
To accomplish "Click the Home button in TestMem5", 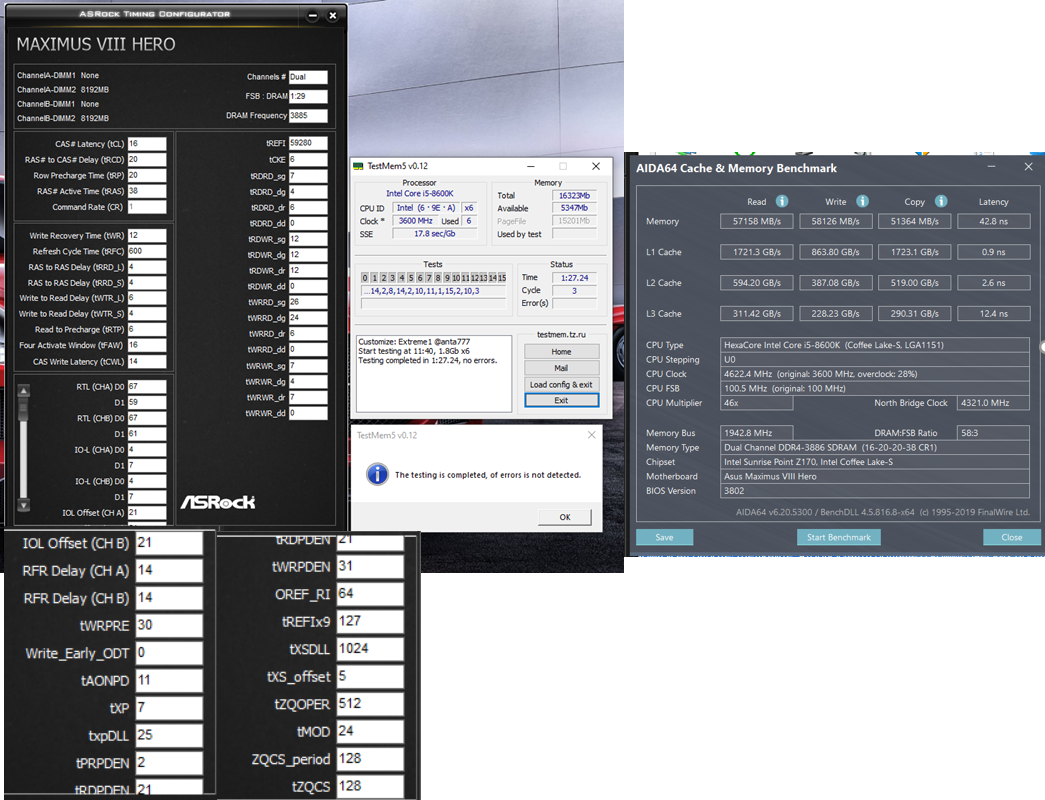I will pos(561,351).
